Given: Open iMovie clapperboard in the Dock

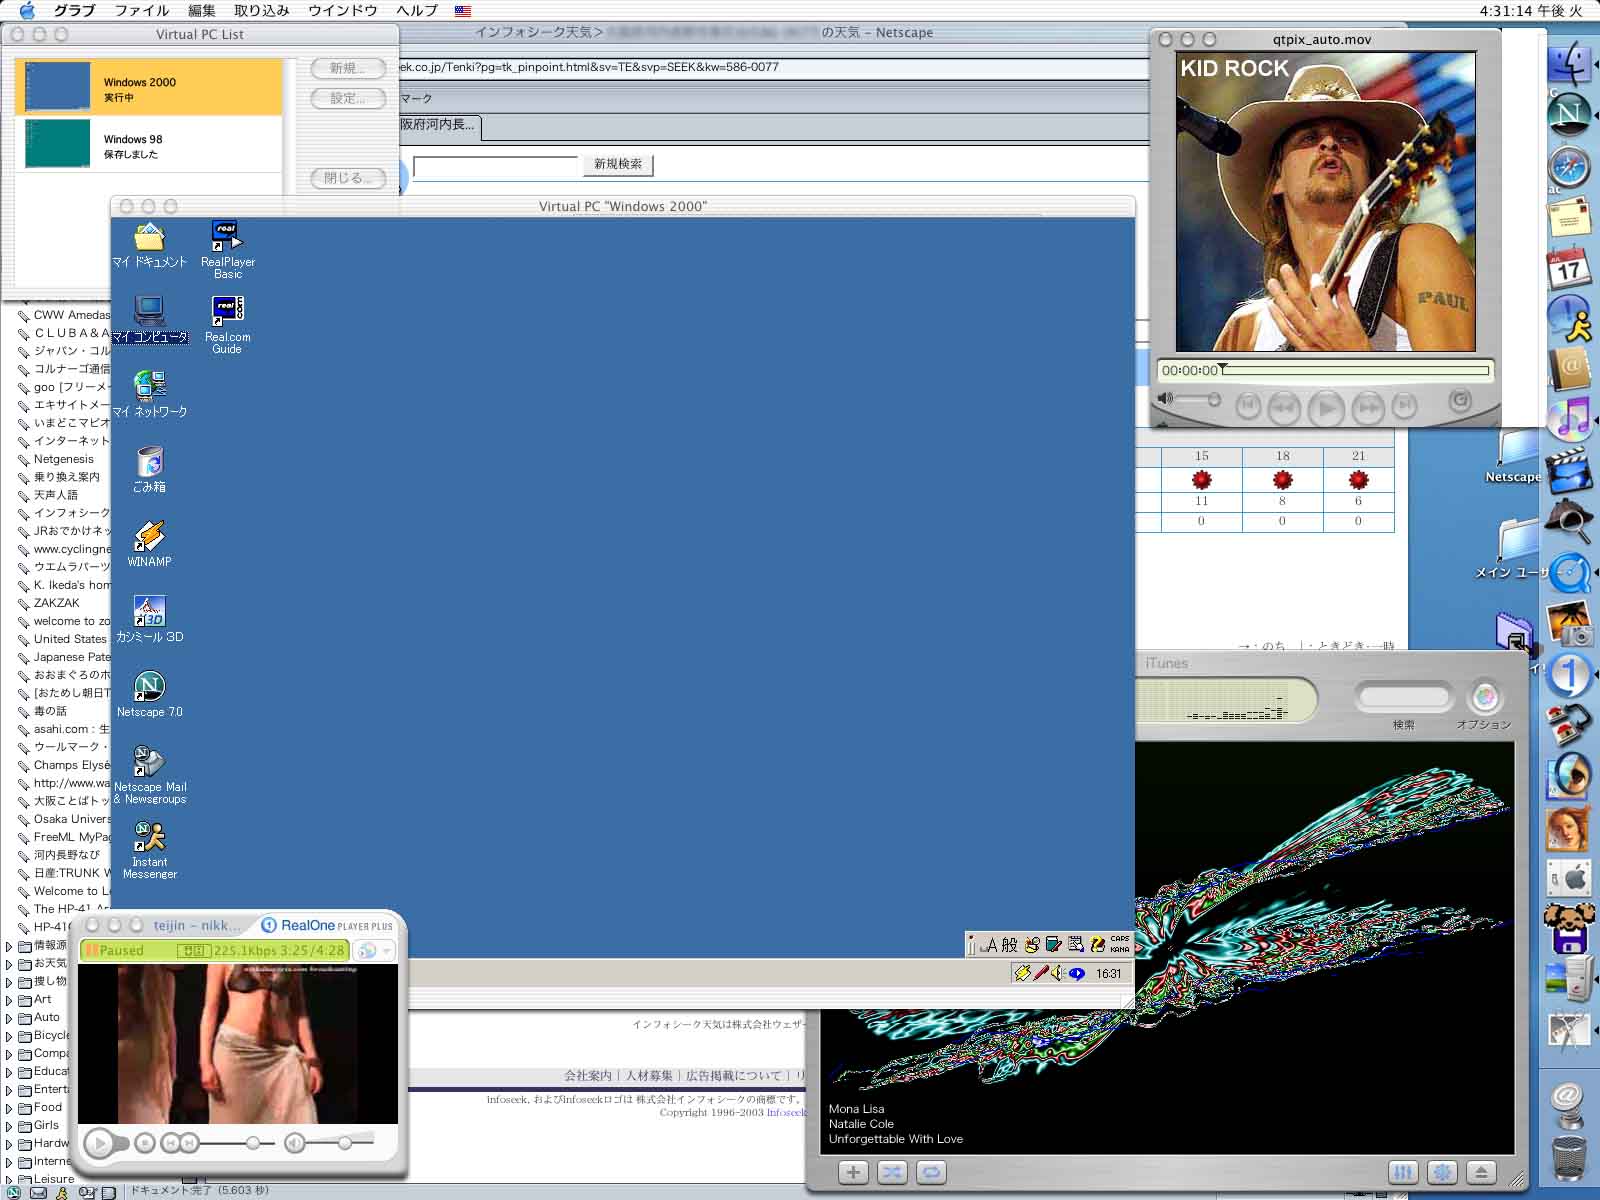Looking at the screenshot, I should 1569,471.
